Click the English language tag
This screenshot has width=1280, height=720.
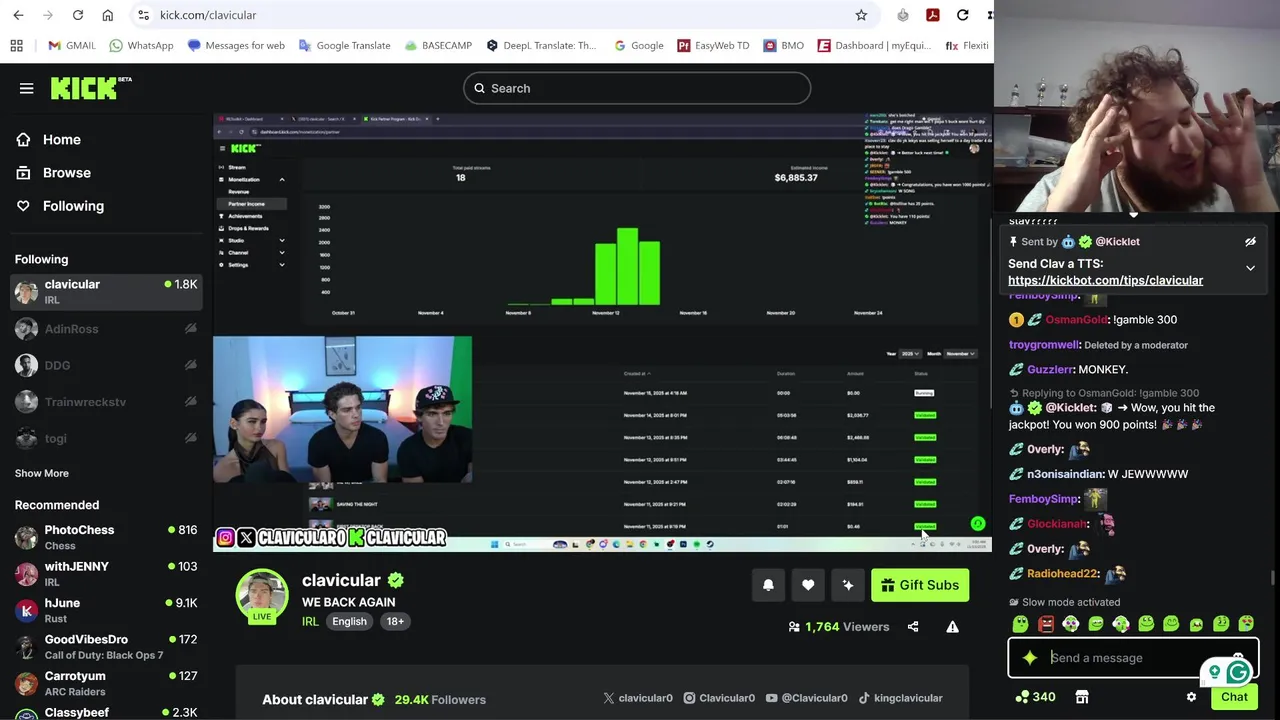[x=349, y=621]
